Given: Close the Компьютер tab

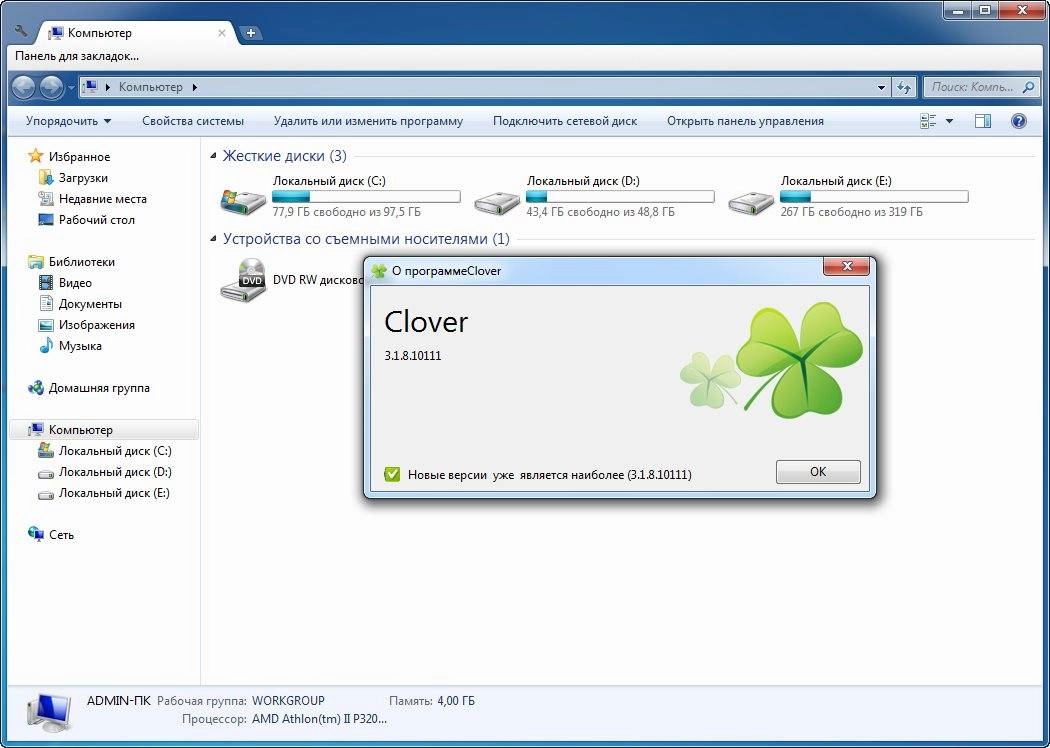Looking at the screenshot, I should [222, 33].
